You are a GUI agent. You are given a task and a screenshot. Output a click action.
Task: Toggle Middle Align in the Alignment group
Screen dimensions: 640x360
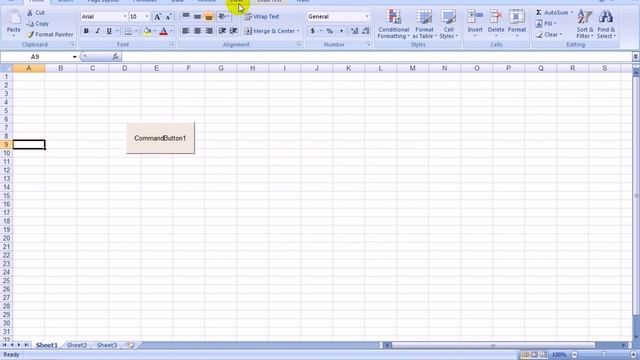197,17
